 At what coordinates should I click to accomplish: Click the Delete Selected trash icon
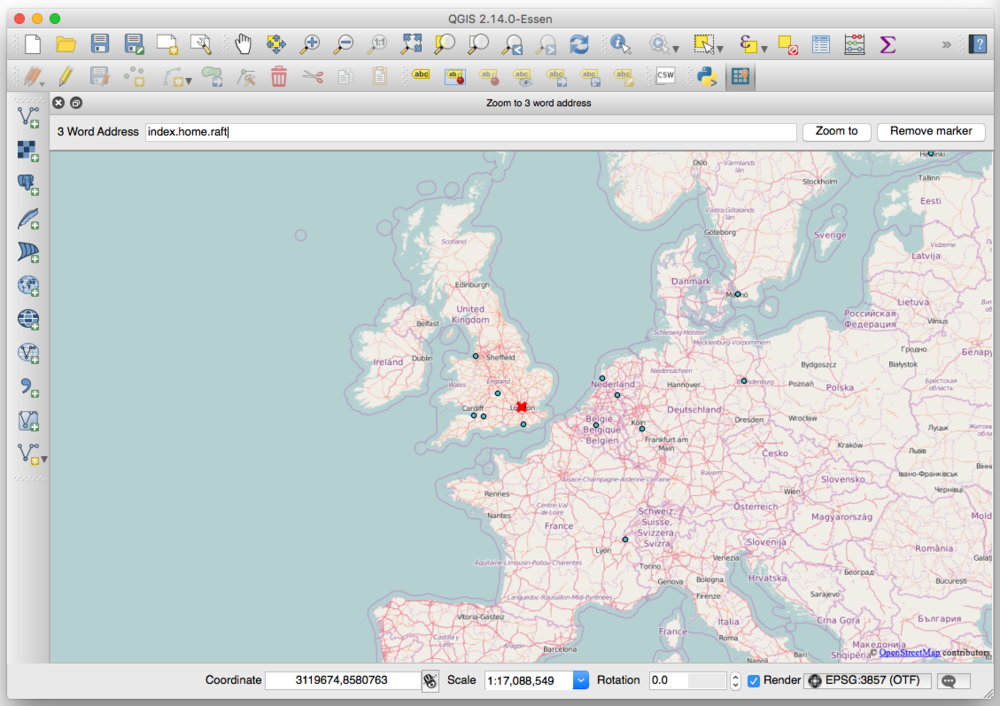[x=279, y=77]
